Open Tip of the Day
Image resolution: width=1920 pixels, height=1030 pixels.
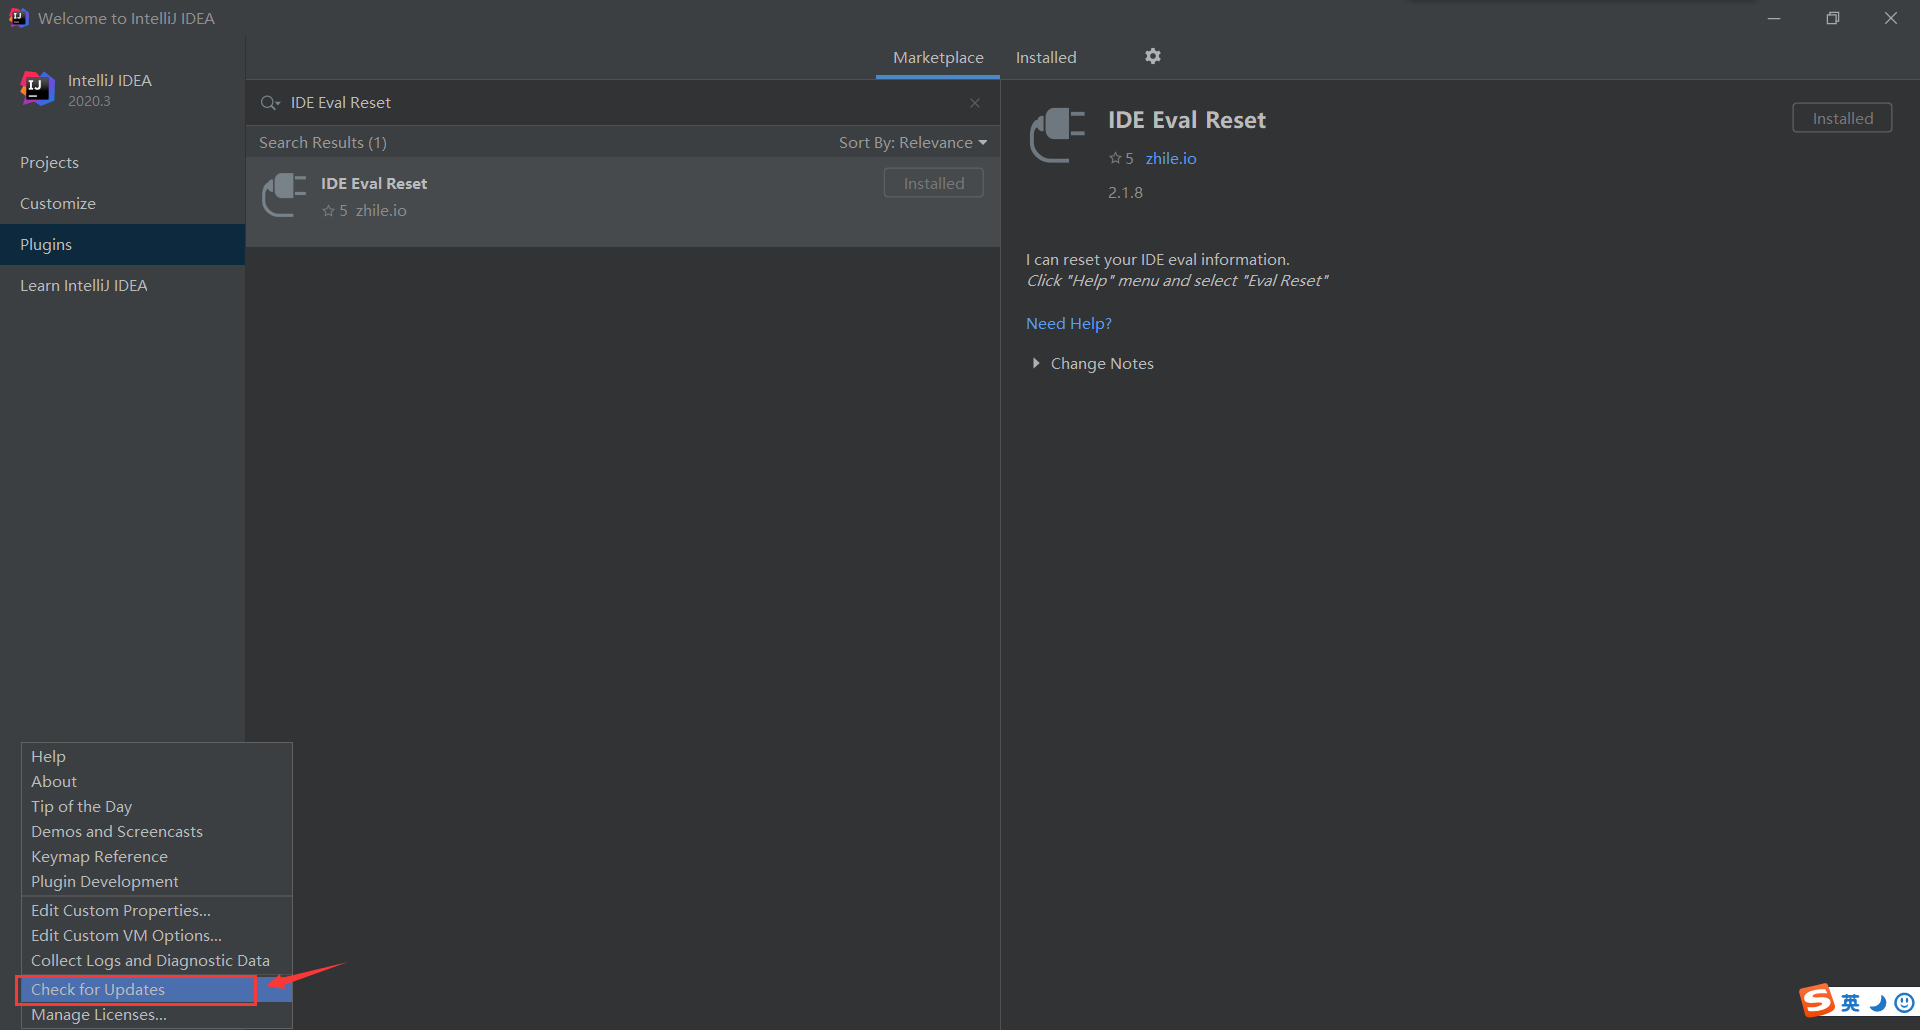tap(157, 806)
